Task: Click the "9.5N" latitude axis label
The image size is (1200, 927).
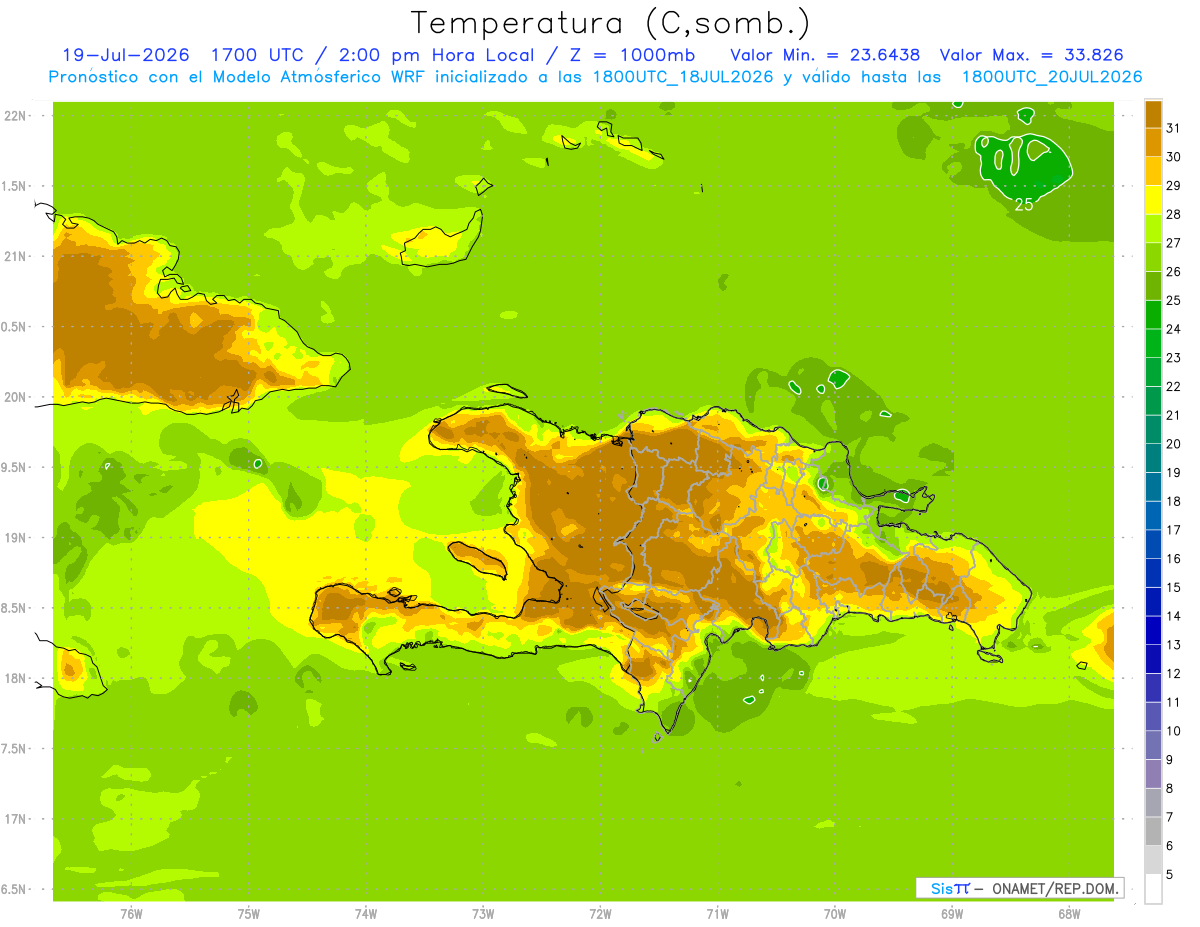Action: pyautogui.click(x=15, y=468)
